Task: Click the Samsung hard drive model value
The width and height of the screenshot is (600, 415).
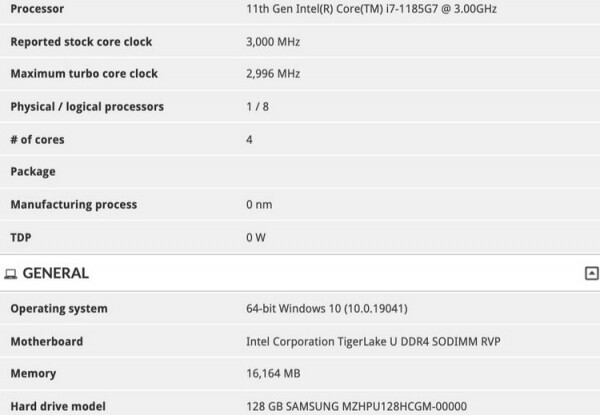Action: pyautogui.click(x=355, y=406)
